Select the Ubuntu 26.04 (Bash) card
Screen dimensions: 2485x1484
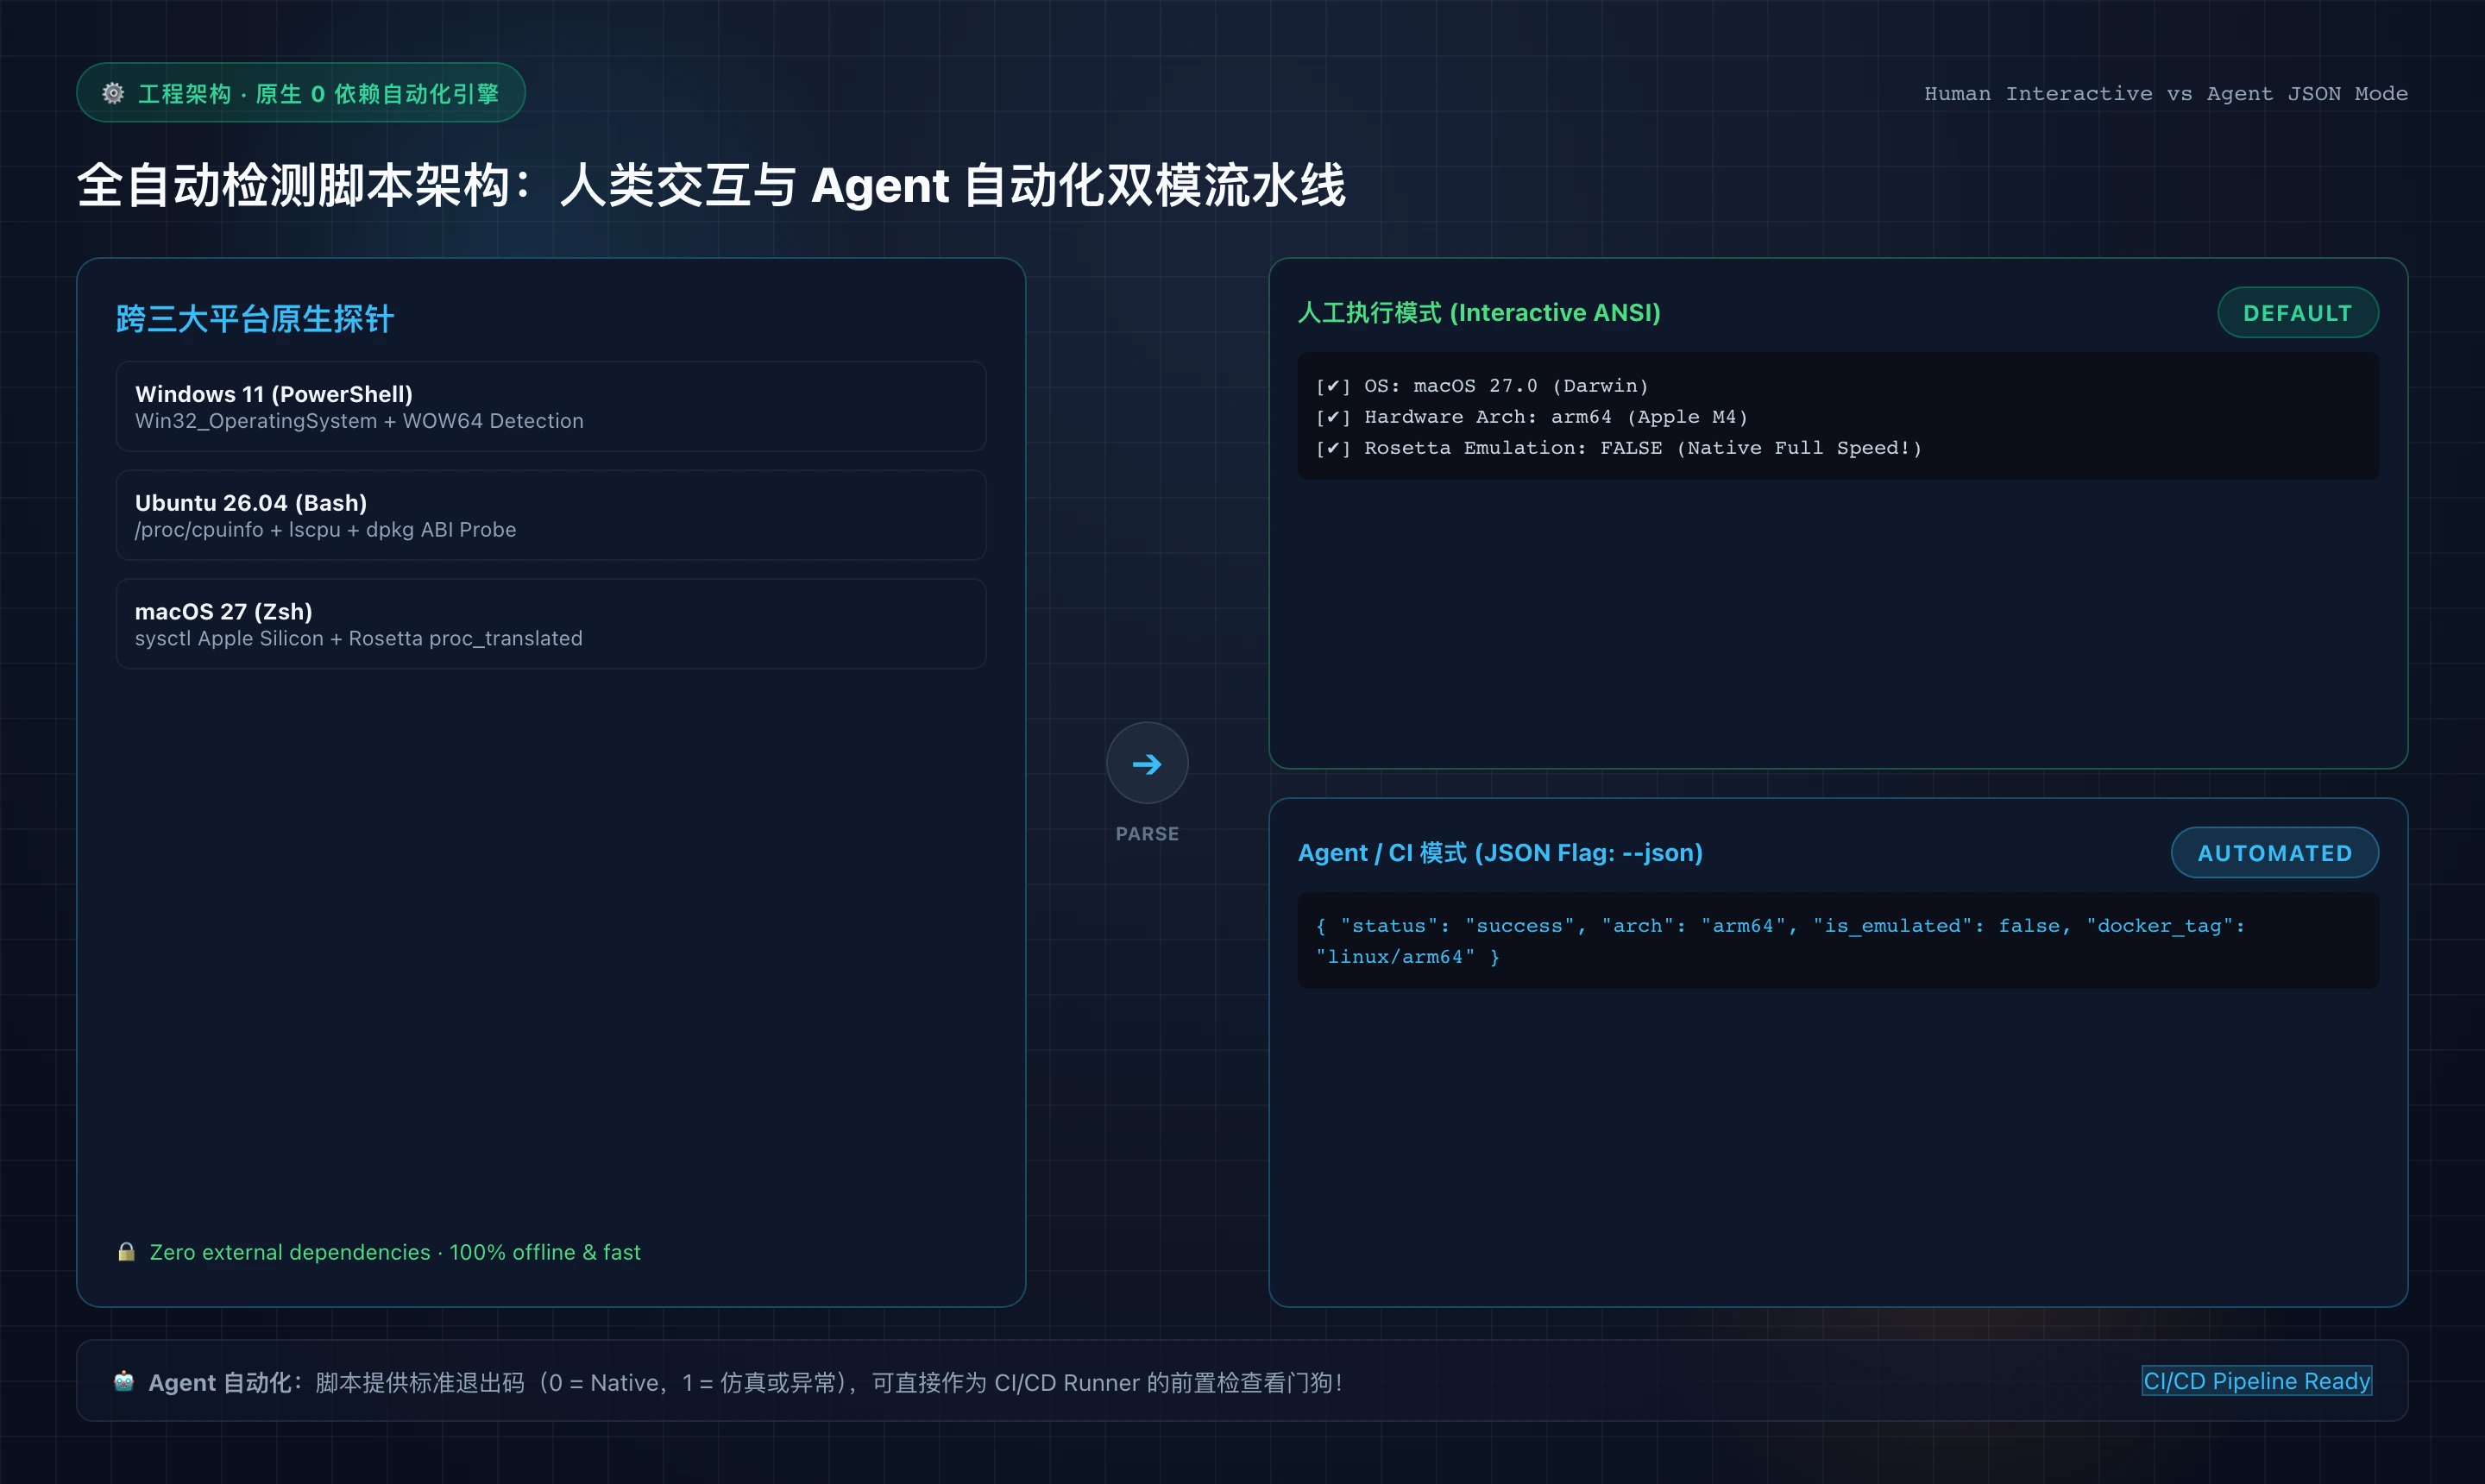point(551,515)
